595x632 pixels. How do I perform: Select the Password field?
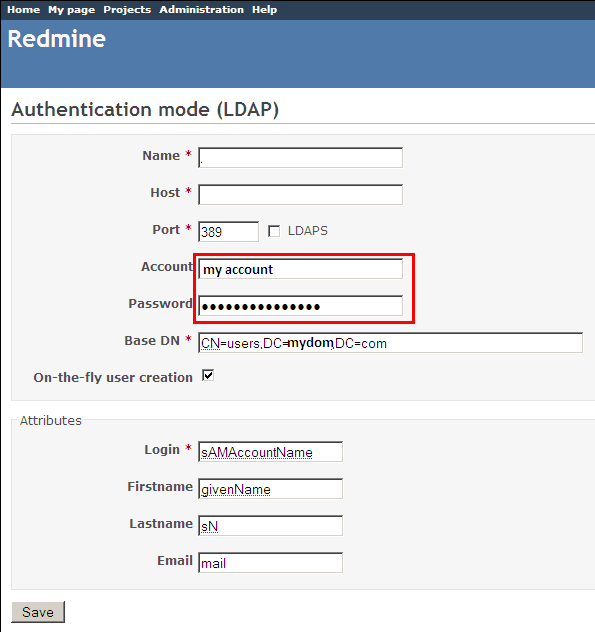tap(300, 306)
